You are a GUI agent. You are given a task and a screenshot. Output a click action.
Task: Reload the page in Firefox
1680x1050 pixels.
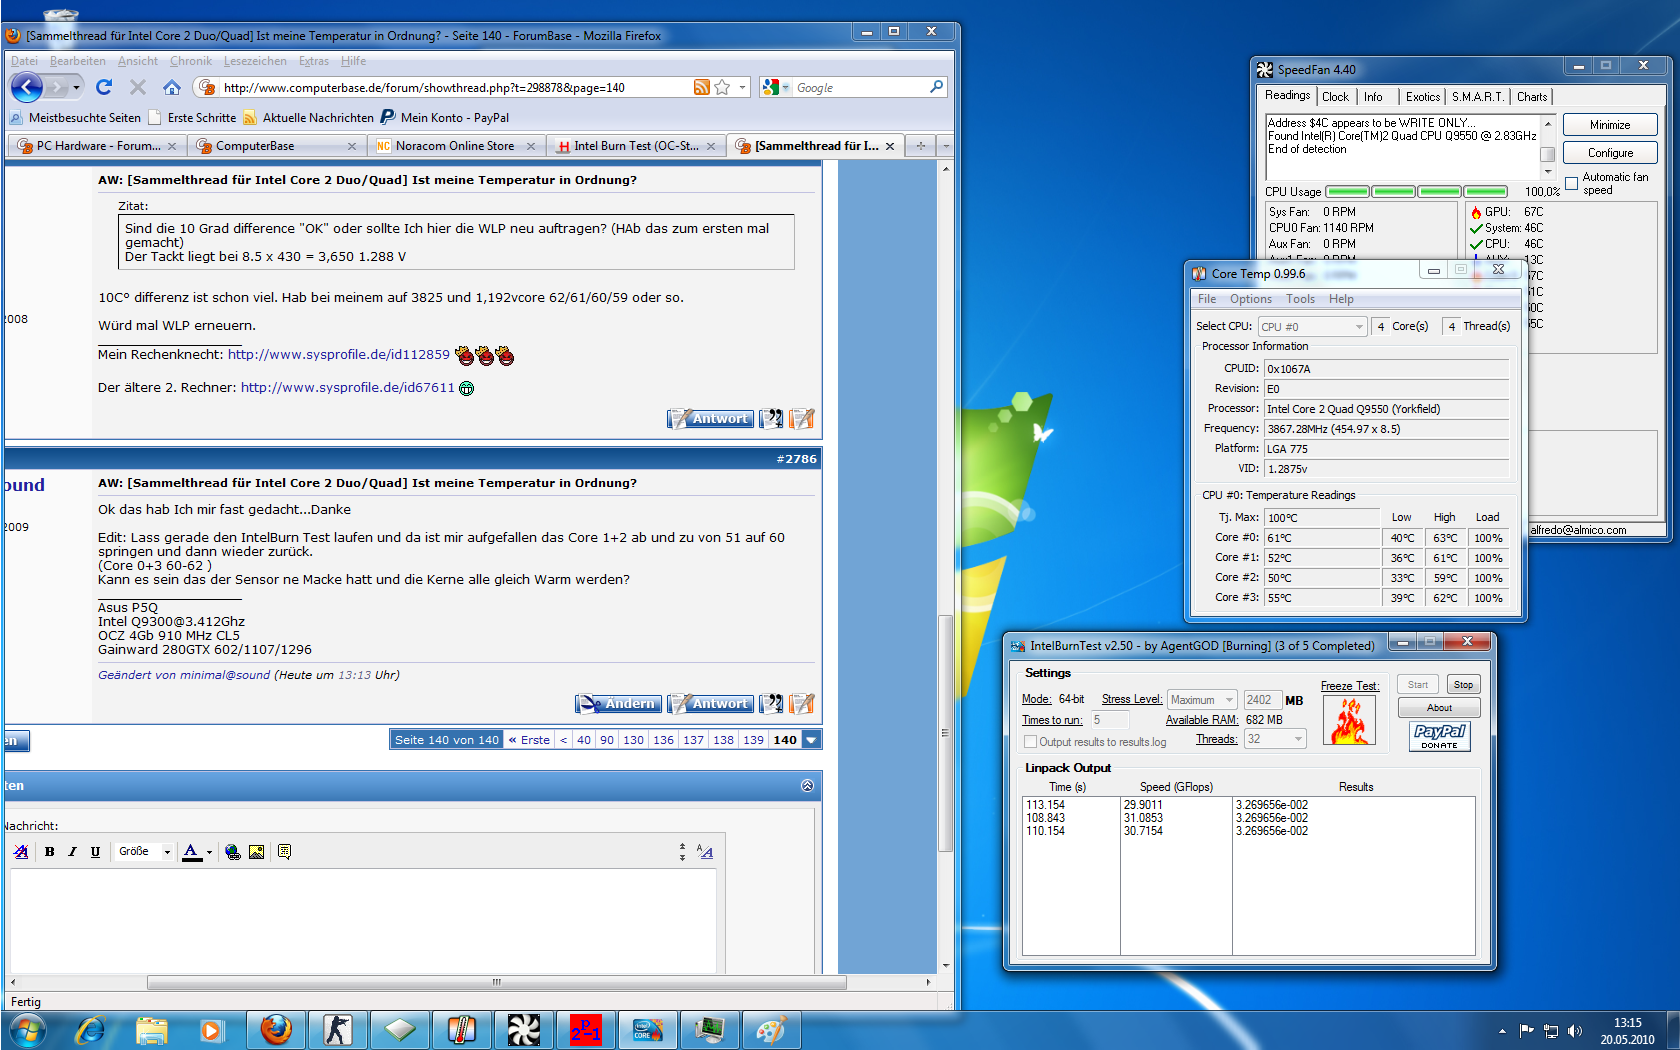104,87
